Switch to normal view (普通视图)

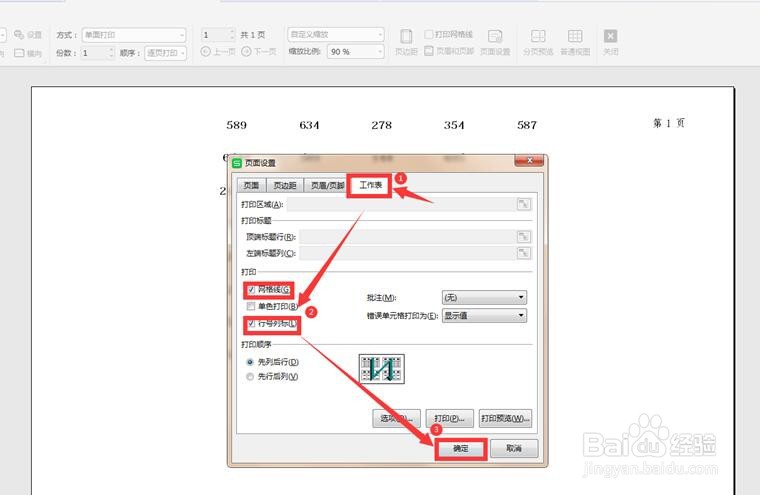click(575, 36)
